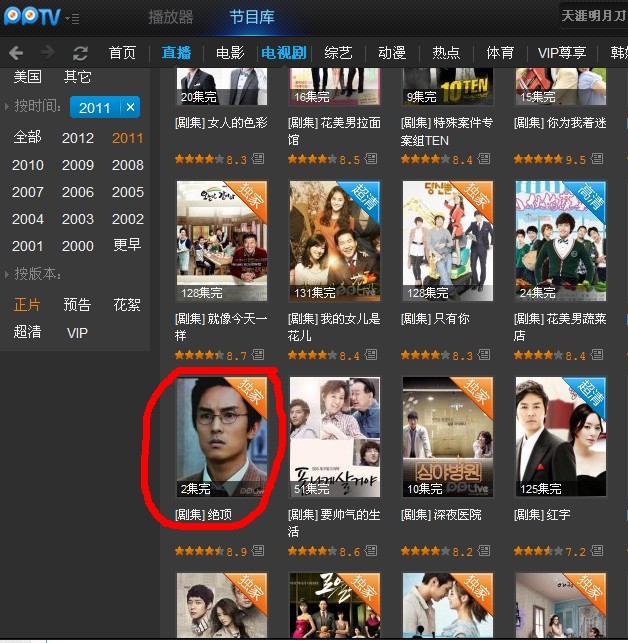
Task: Open the 热点 navigation item
Action: tap(446, 53)
